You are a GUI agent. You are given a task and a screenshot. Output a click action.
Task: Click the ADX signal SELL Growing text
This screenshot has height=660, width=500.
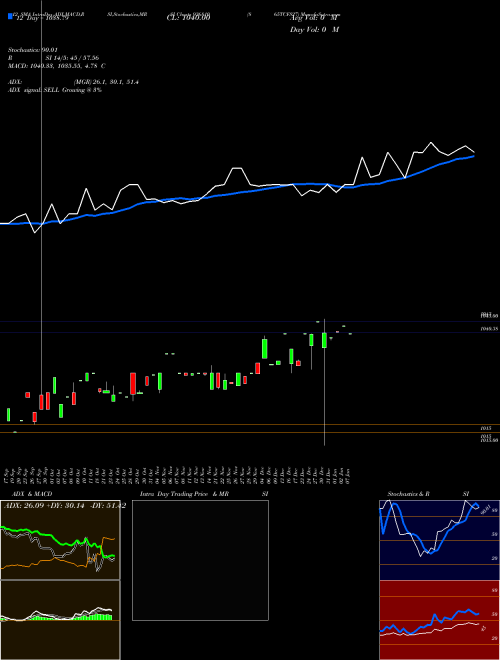(55, 90)
